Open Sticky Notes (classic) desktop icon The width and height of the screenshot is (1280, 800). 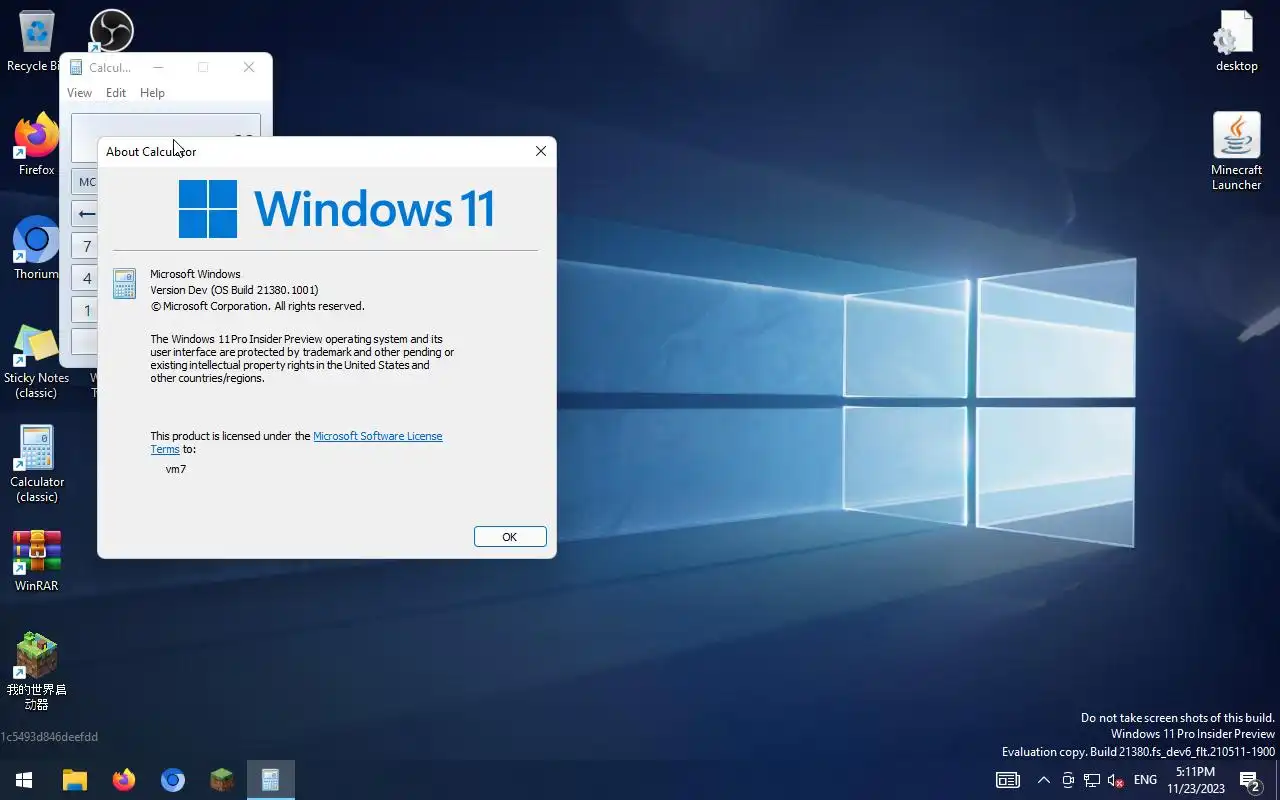pos(37,360)
